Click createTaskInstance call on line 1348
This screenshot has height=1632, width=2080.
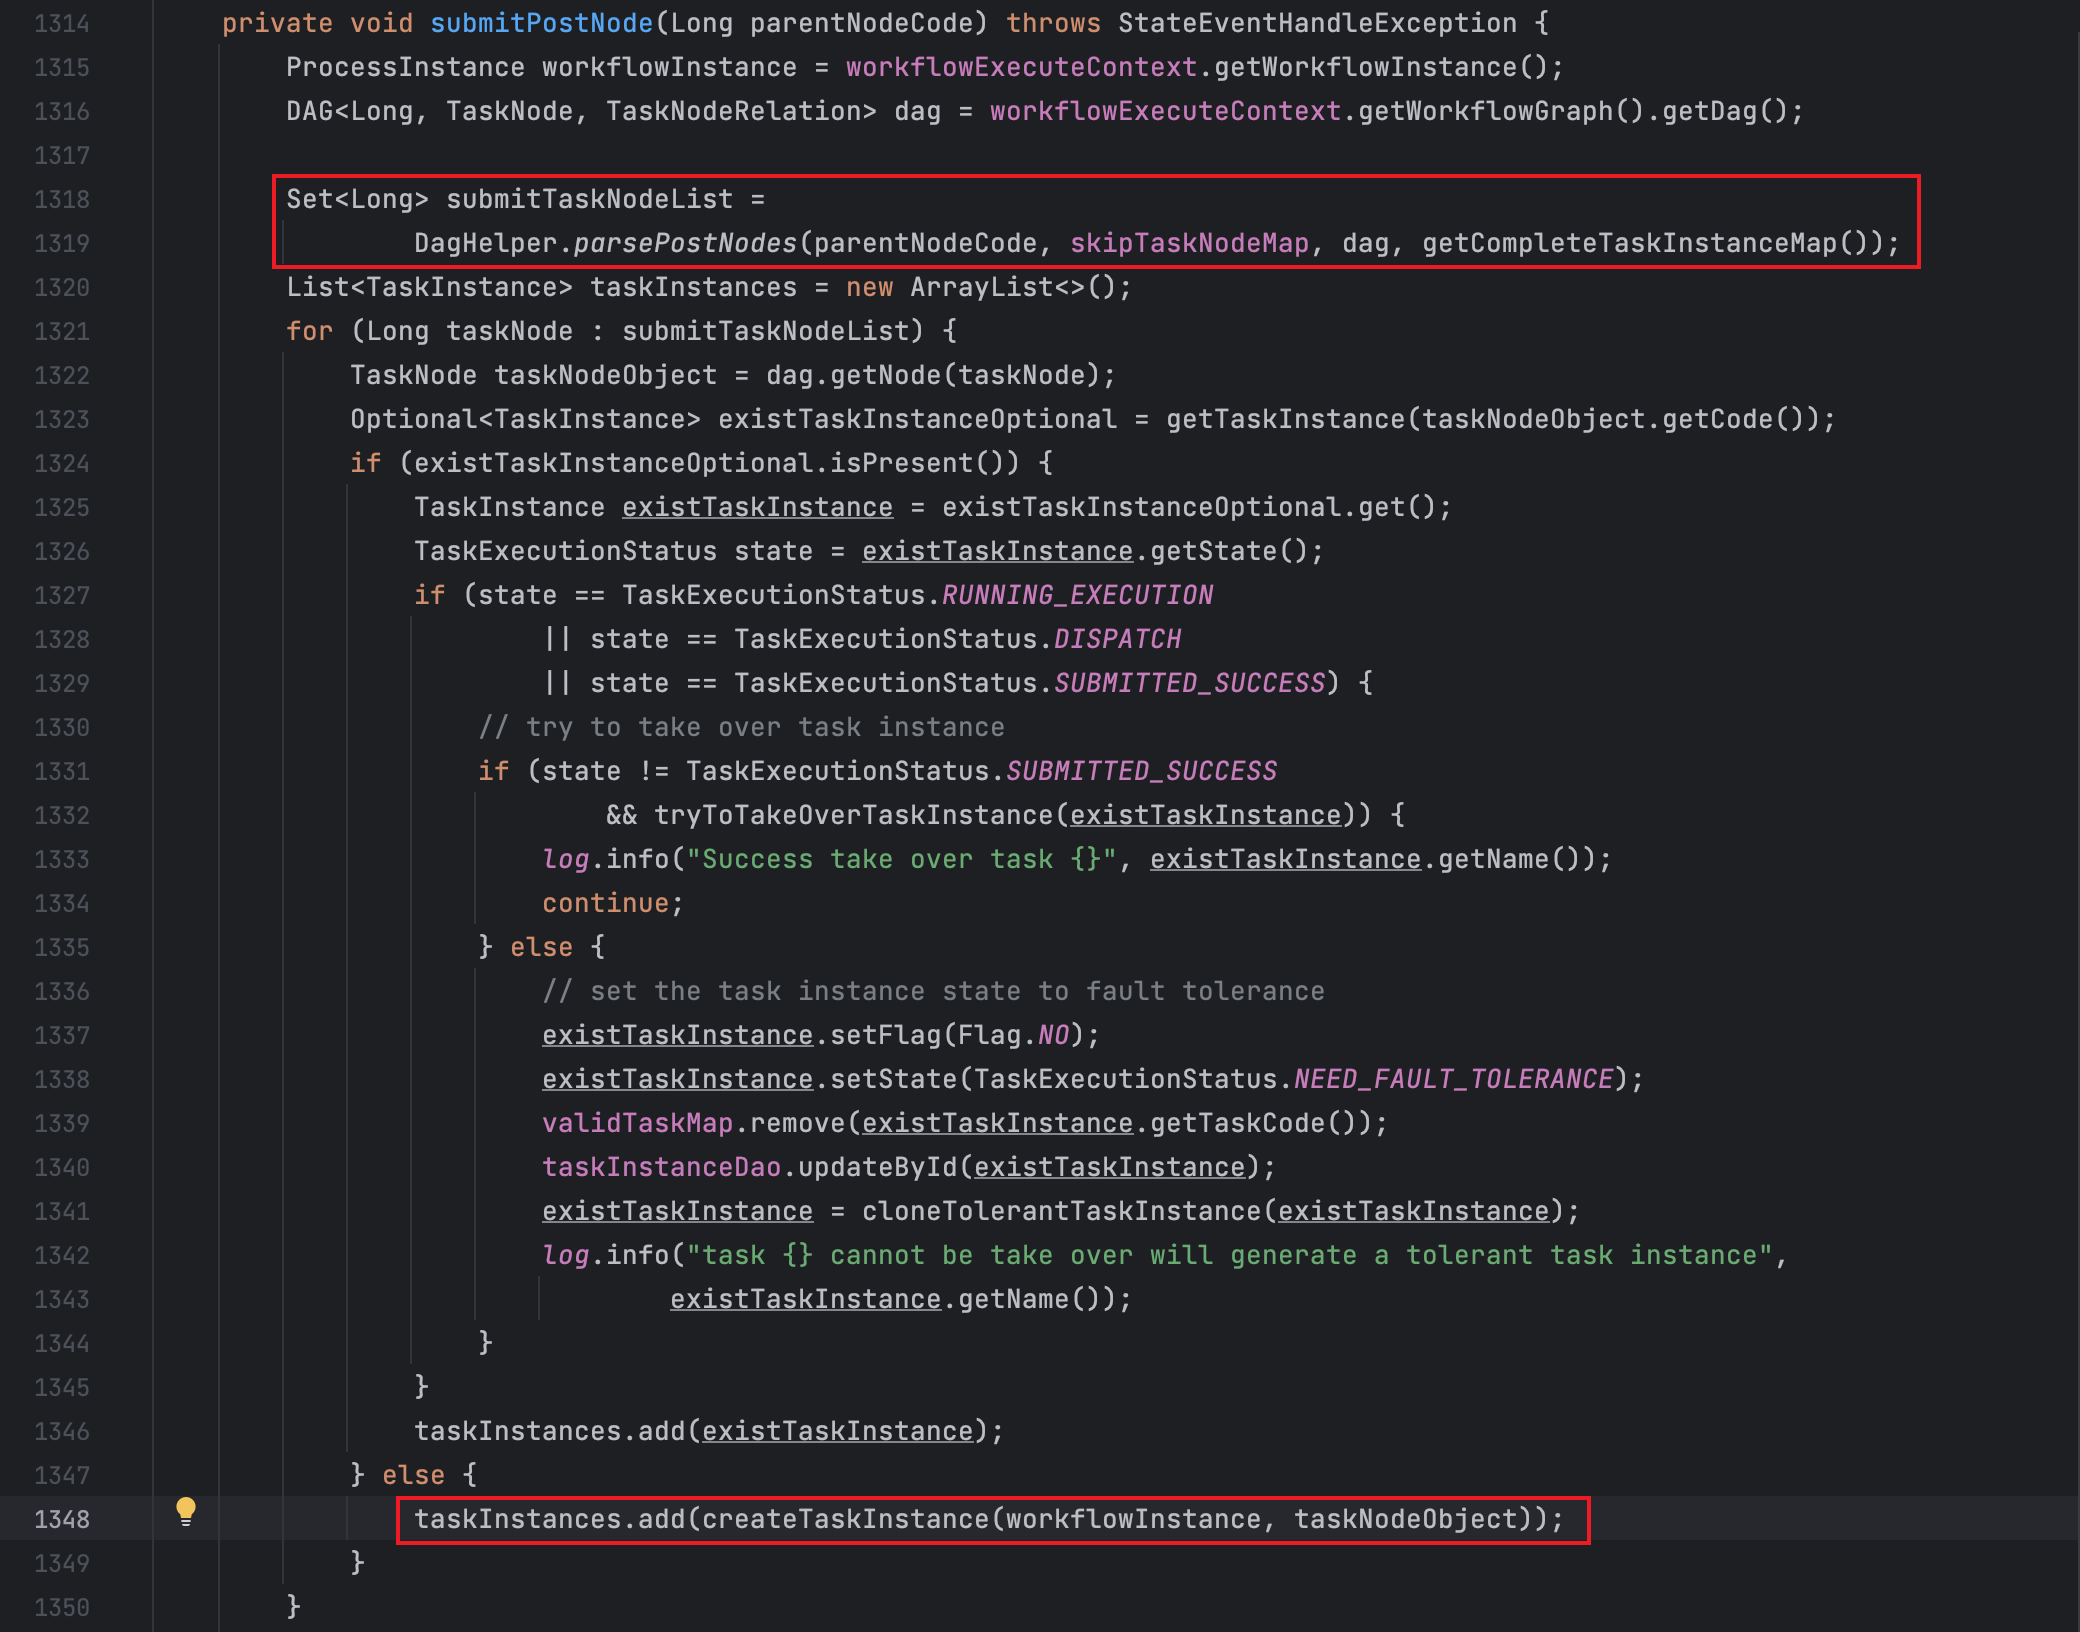[x=845, y=1519]
